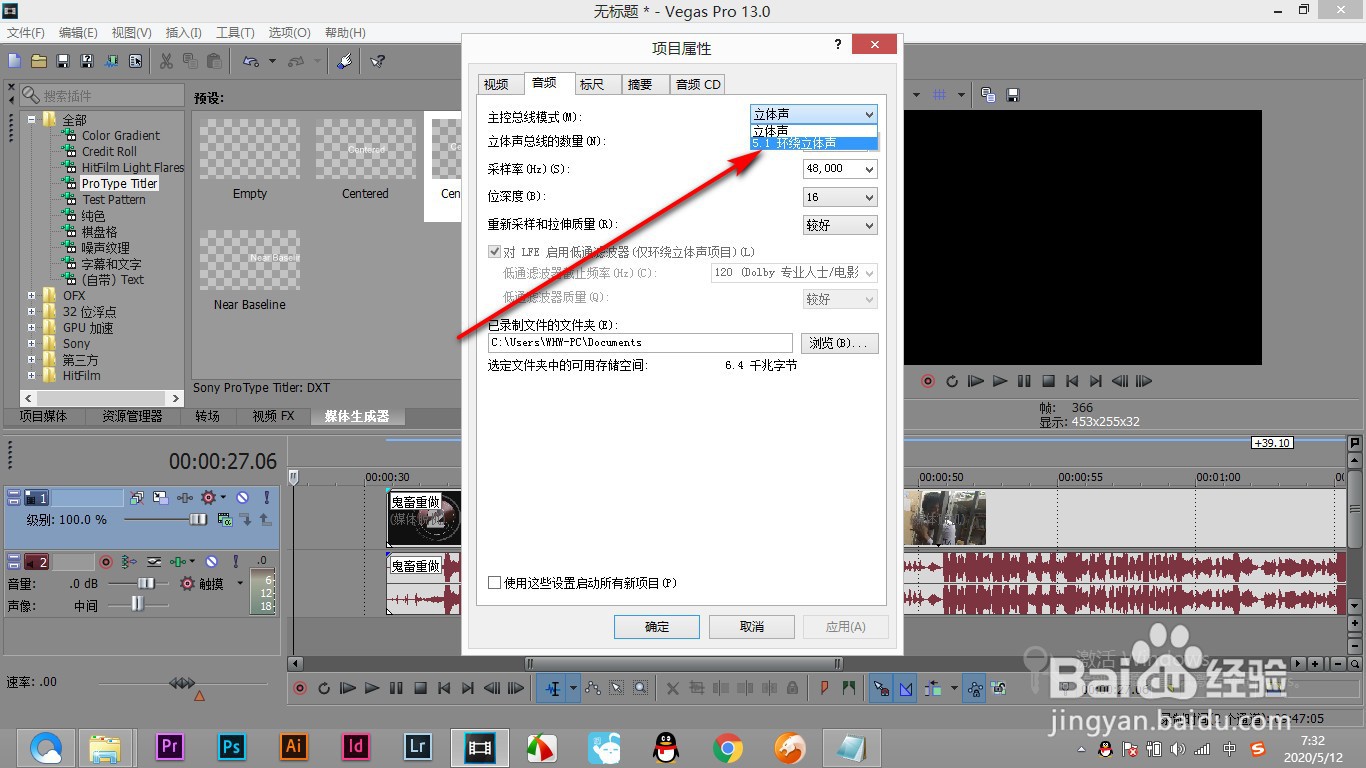Switch to the 音频 CD tab
The image size is (1366, 768).
point(698,84)
